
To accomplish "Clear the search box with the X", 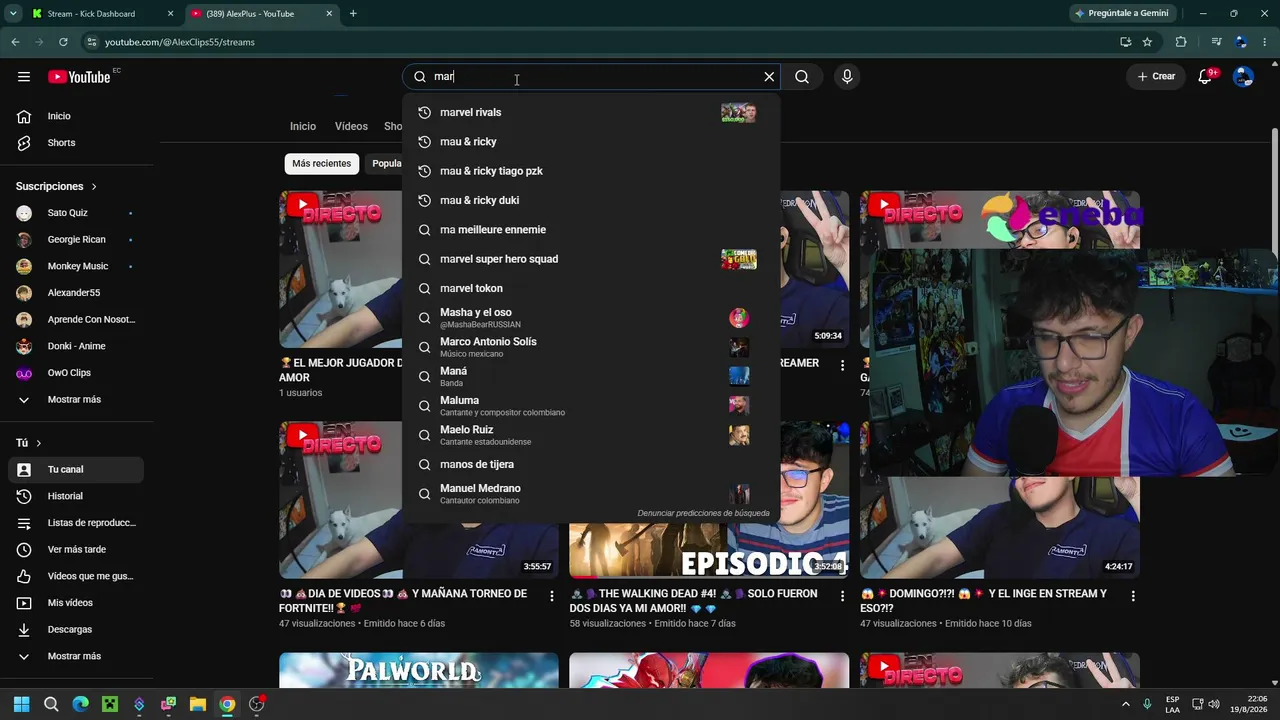I will (x=769, y=77).
